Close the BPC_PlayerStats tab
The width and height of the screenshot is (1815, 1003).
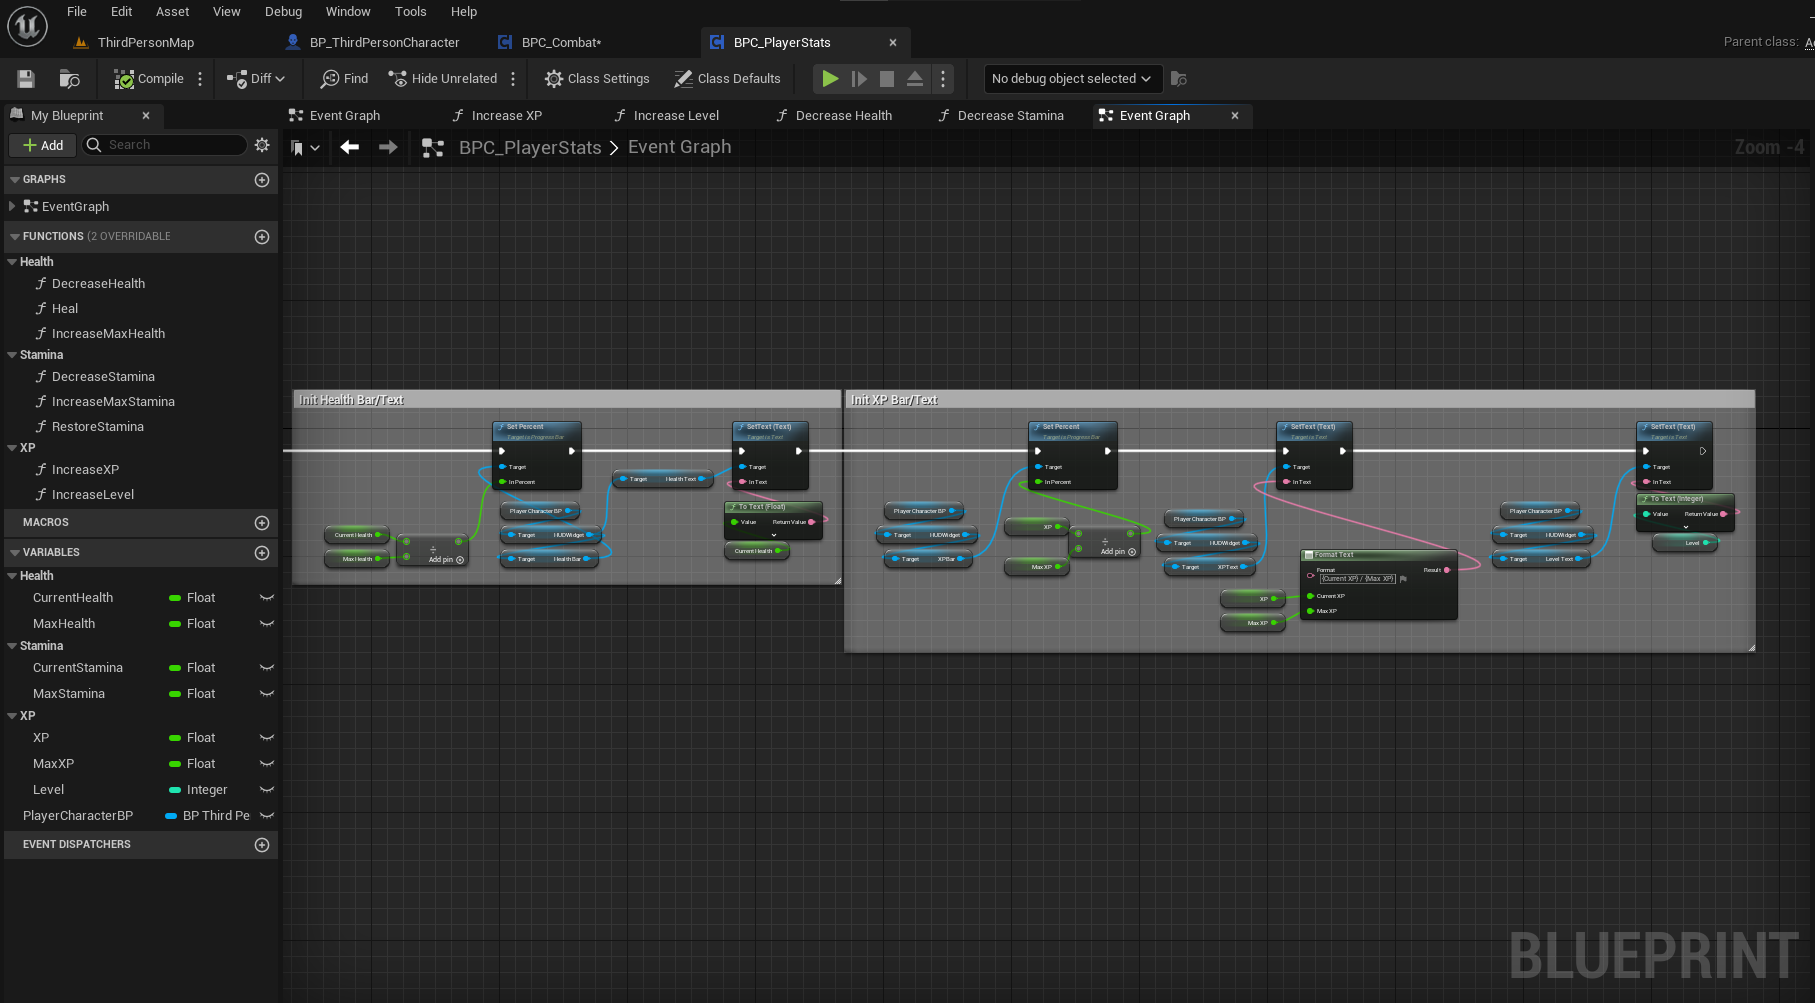tap(893, 43)
